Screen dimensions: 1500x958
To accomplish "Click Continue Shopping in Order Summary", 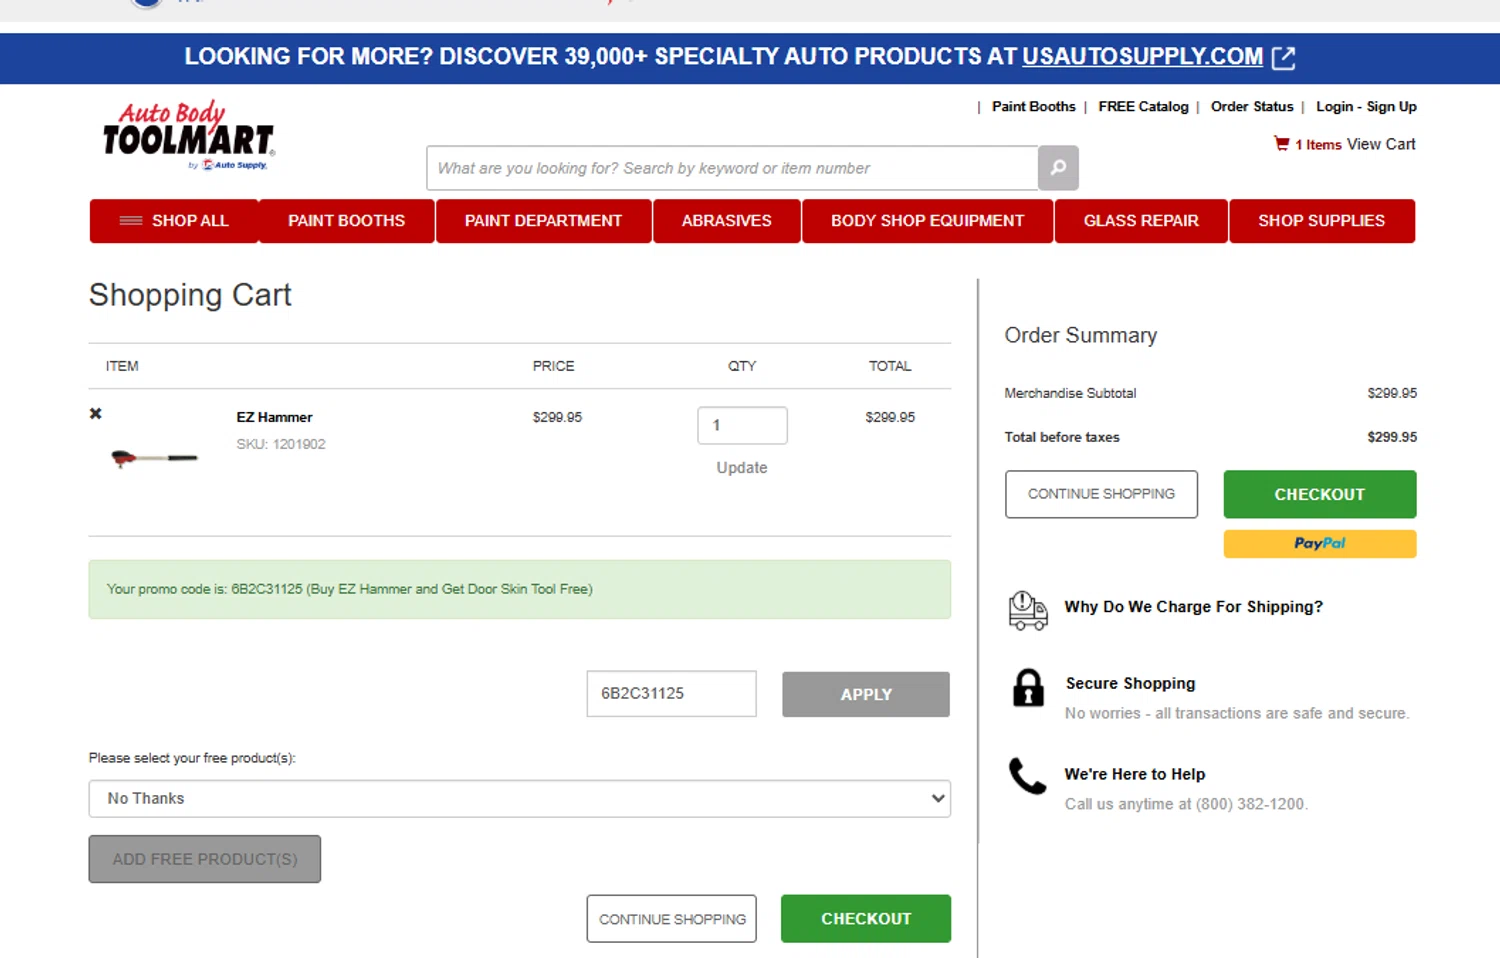I will [x=1101, y=494].
